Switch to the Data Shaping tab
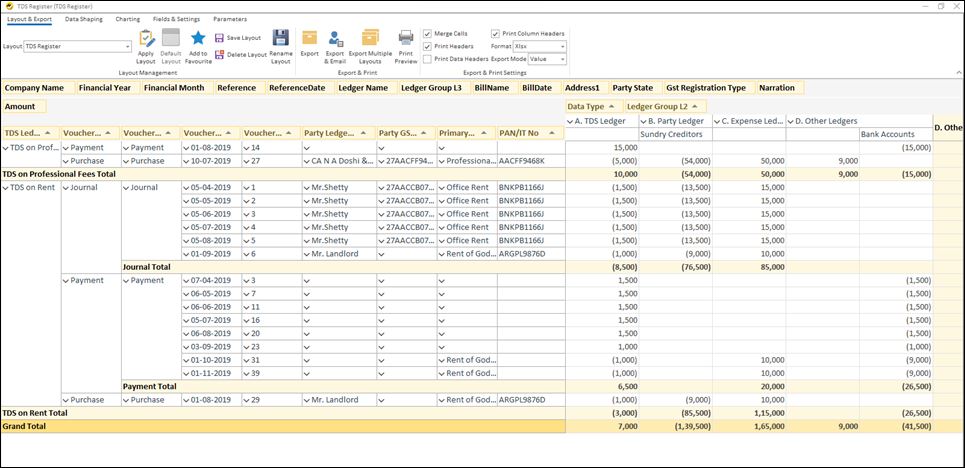 [x=84, y=19]
